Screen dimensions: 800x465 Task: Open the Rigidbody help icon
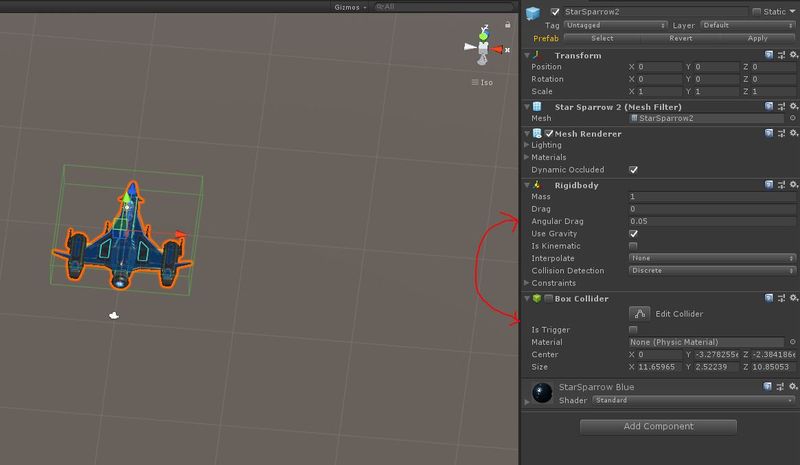769,184
